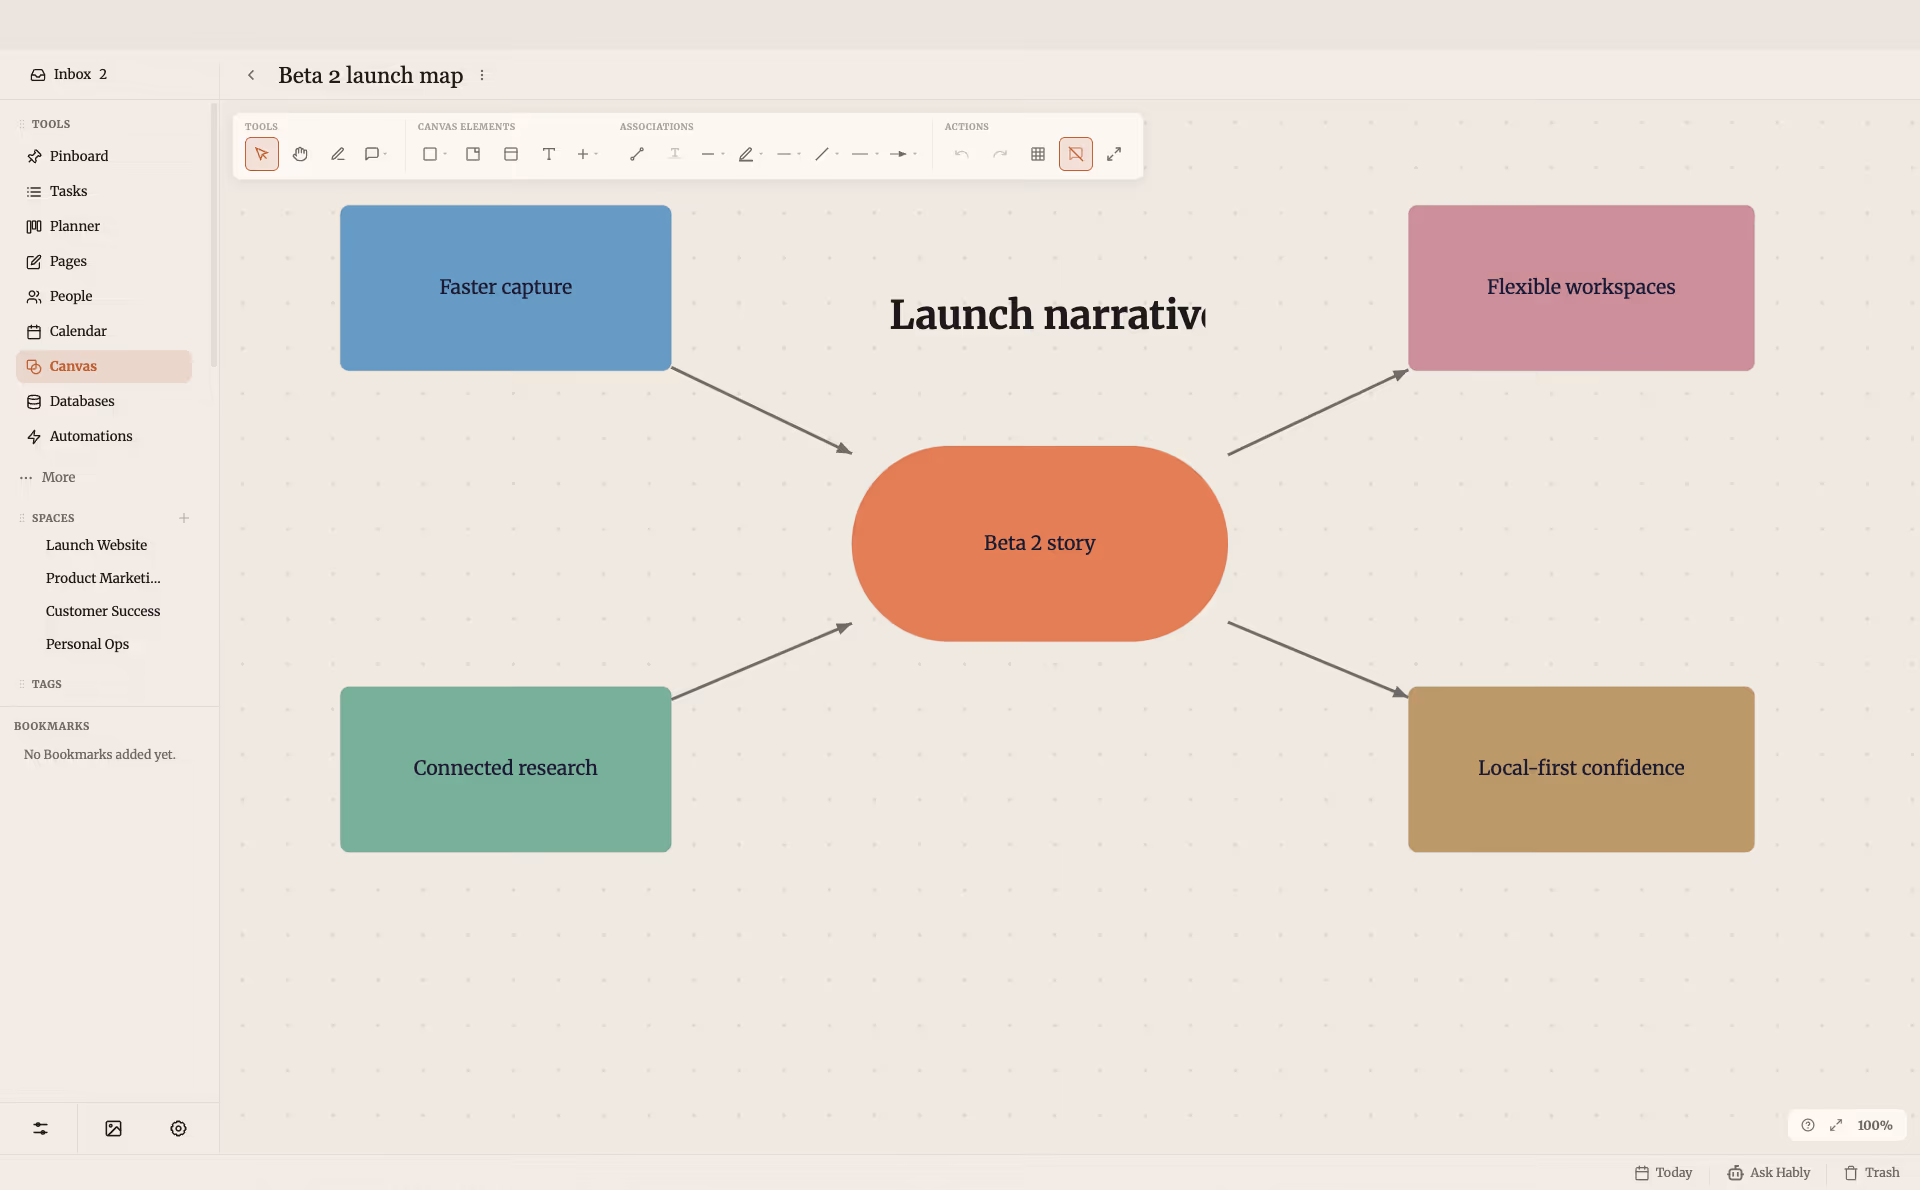Viewport: 1920px width, 1190px height.
Task: Open the settings gear icon
Action: pyautogui.click(x=178, y=1128)
